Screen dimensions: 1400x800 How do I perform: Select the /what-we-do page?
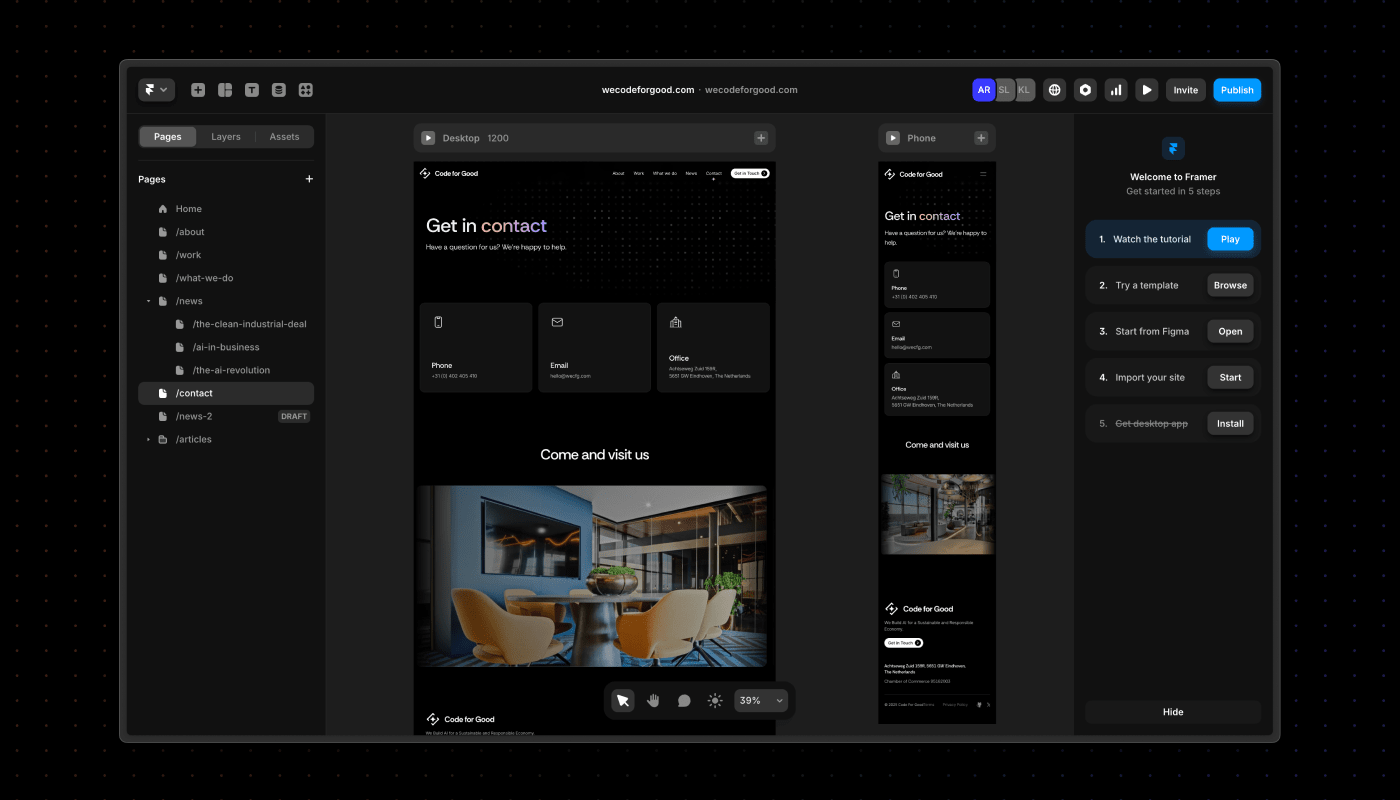[226, 278]
